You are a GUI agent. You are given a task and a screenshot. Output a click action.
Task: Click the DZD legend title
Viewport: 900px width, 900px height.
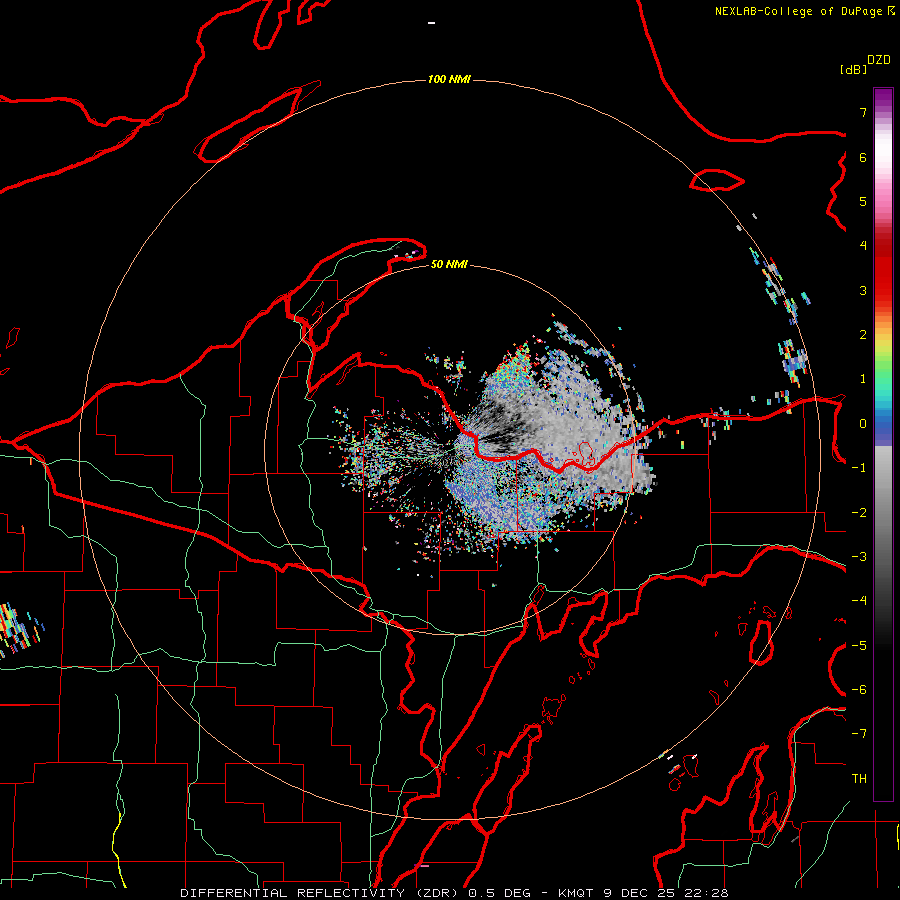[879, 60]
